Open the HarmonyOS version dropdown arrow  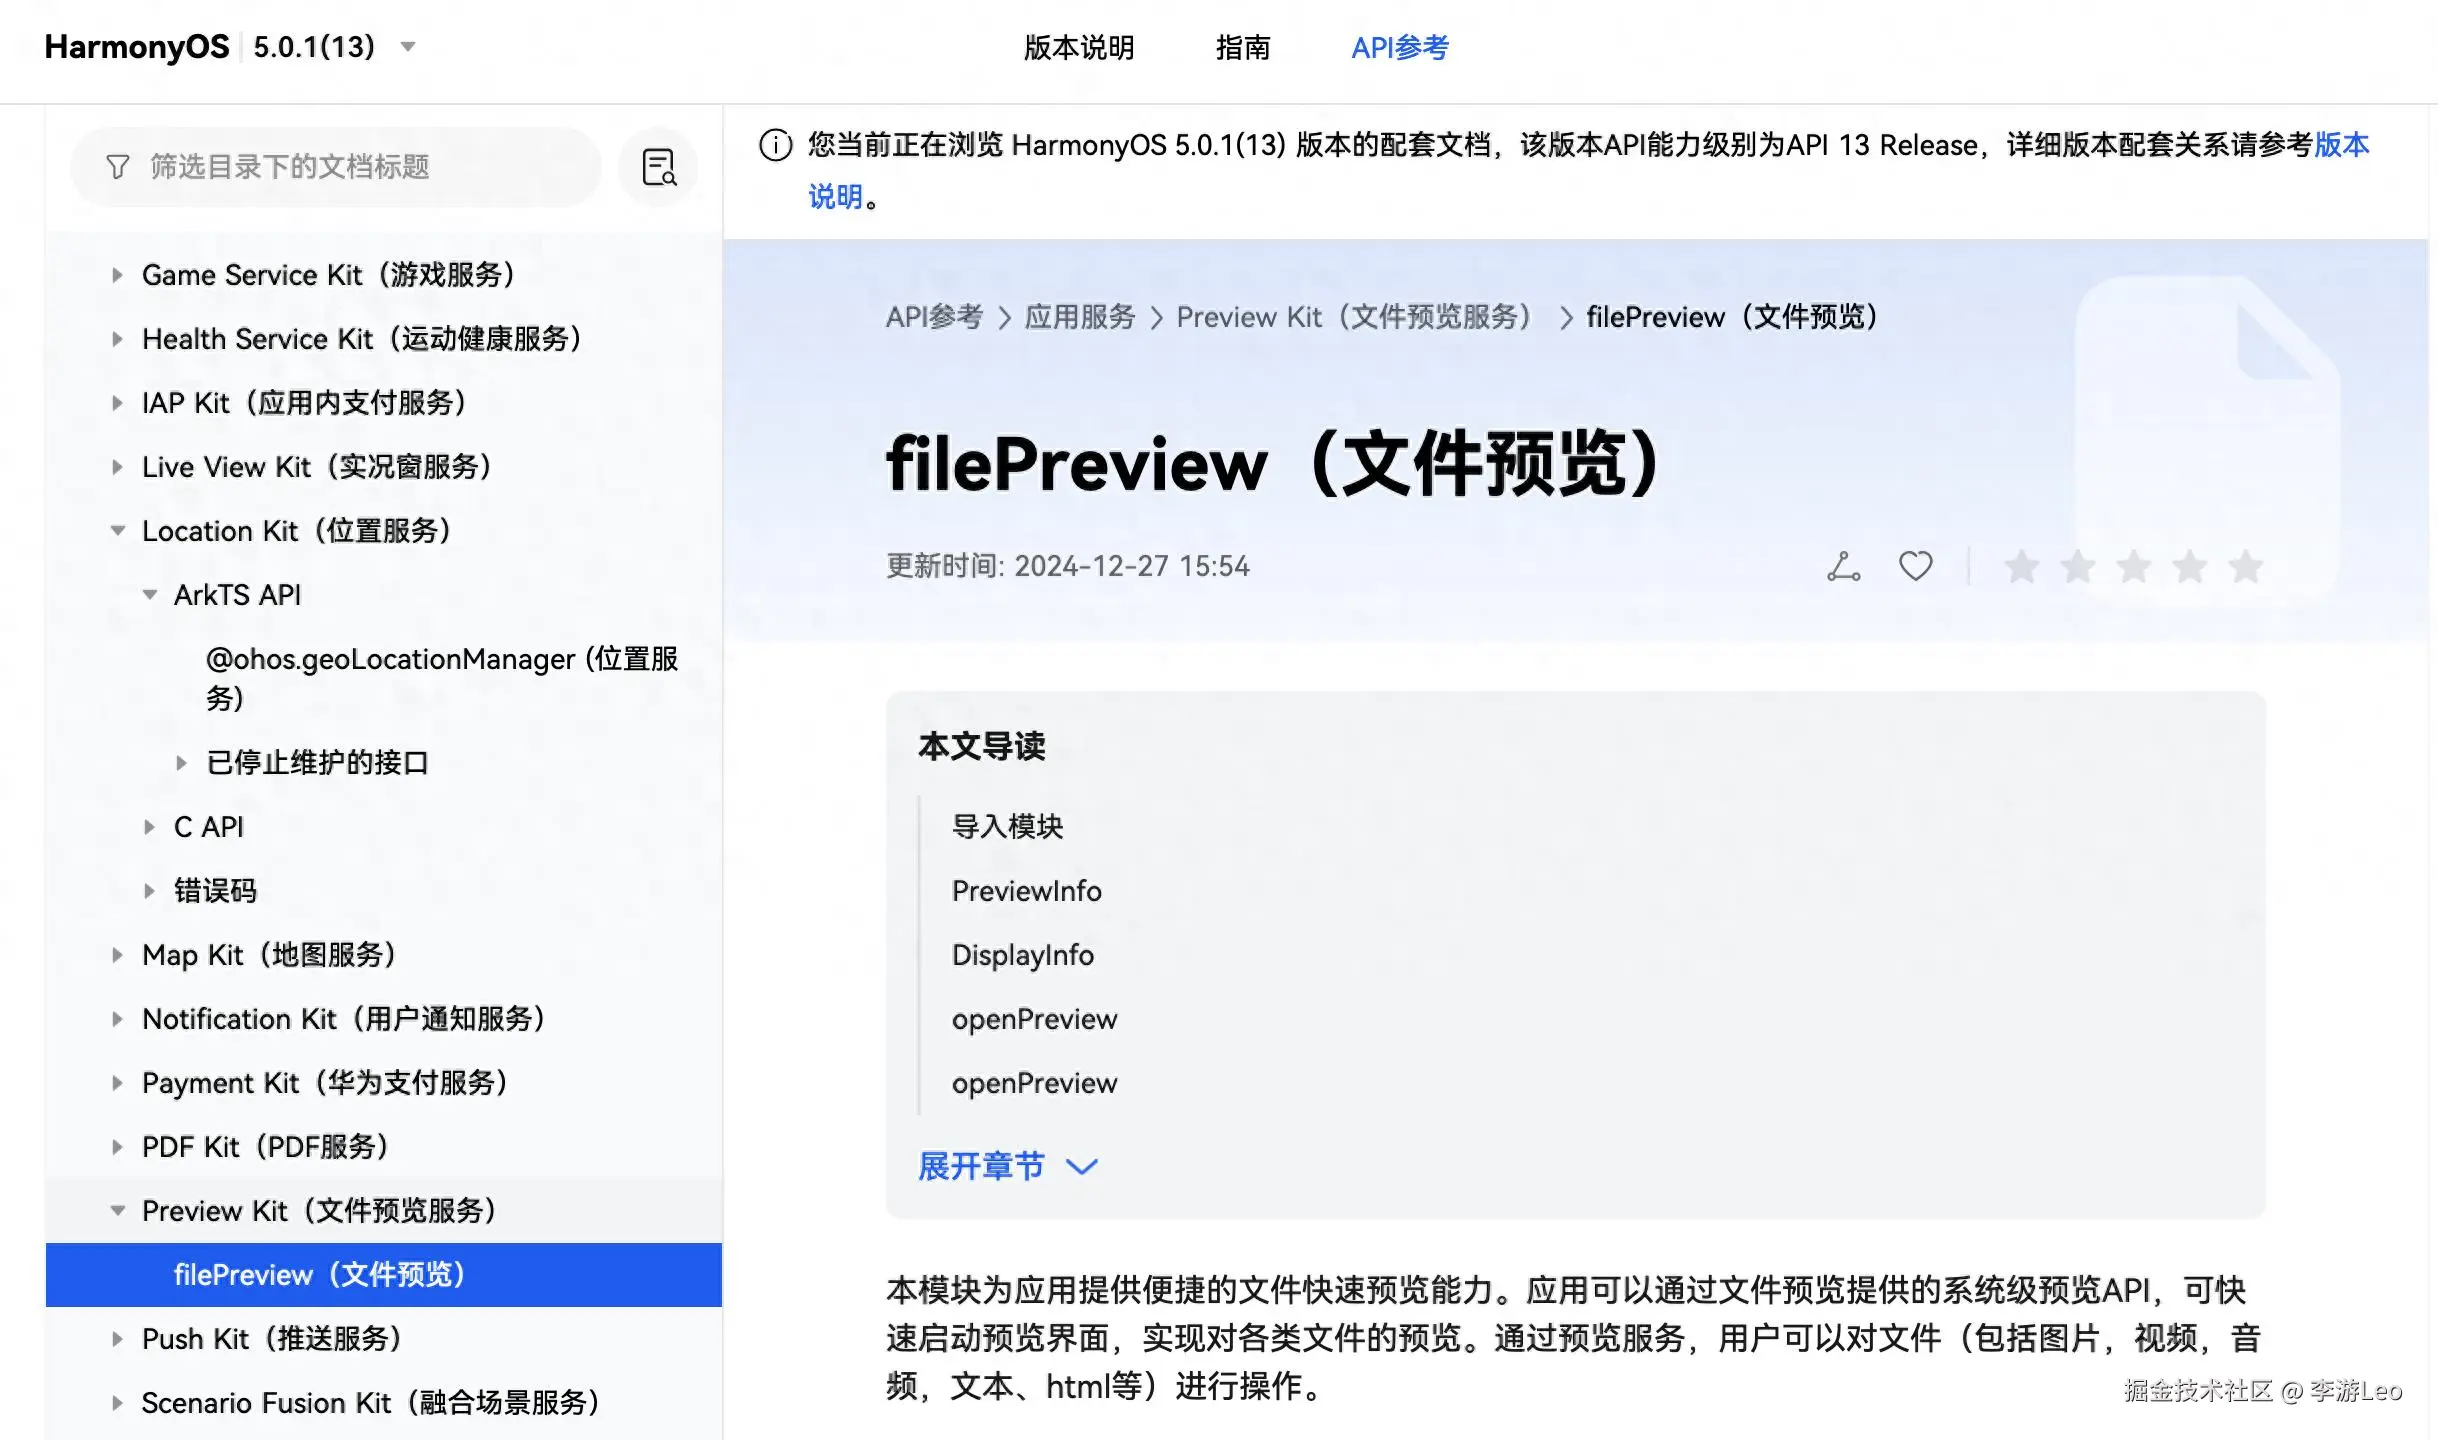click(407, 46)
